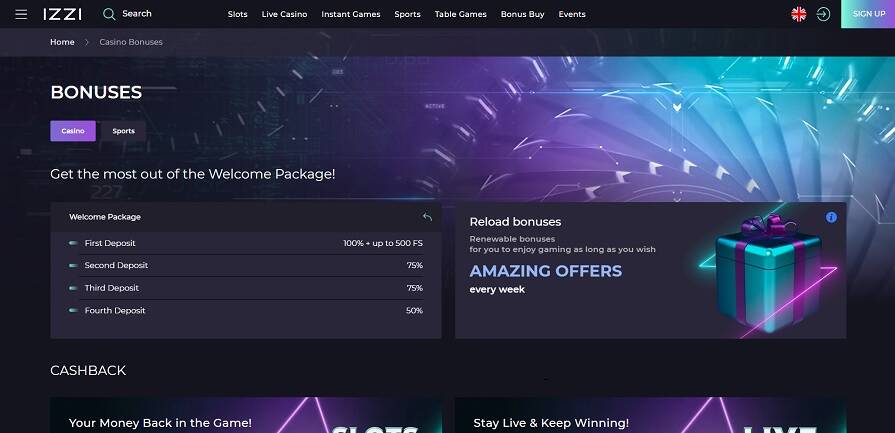This screenshot has height=433, width=895.
Task: Open the UK flag language selector
Action: coord(799,14)
